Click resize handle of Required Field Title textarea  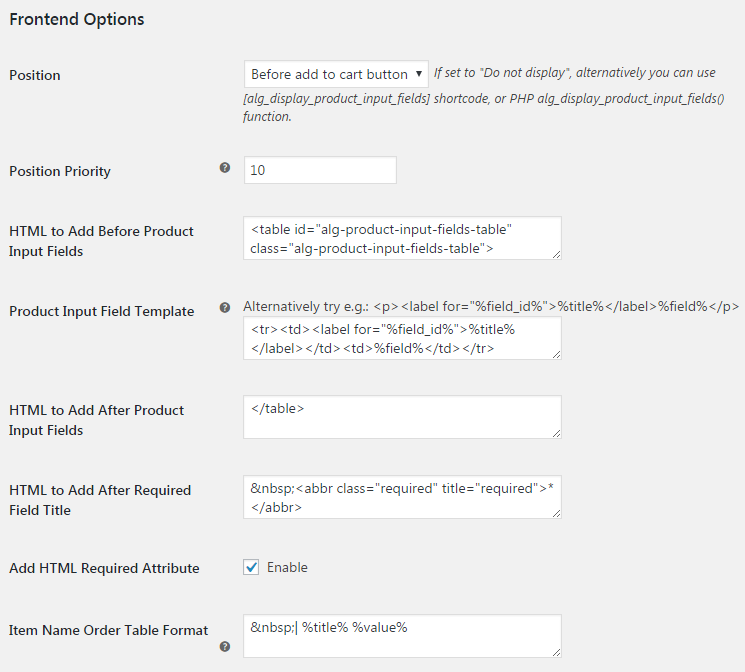555,512
